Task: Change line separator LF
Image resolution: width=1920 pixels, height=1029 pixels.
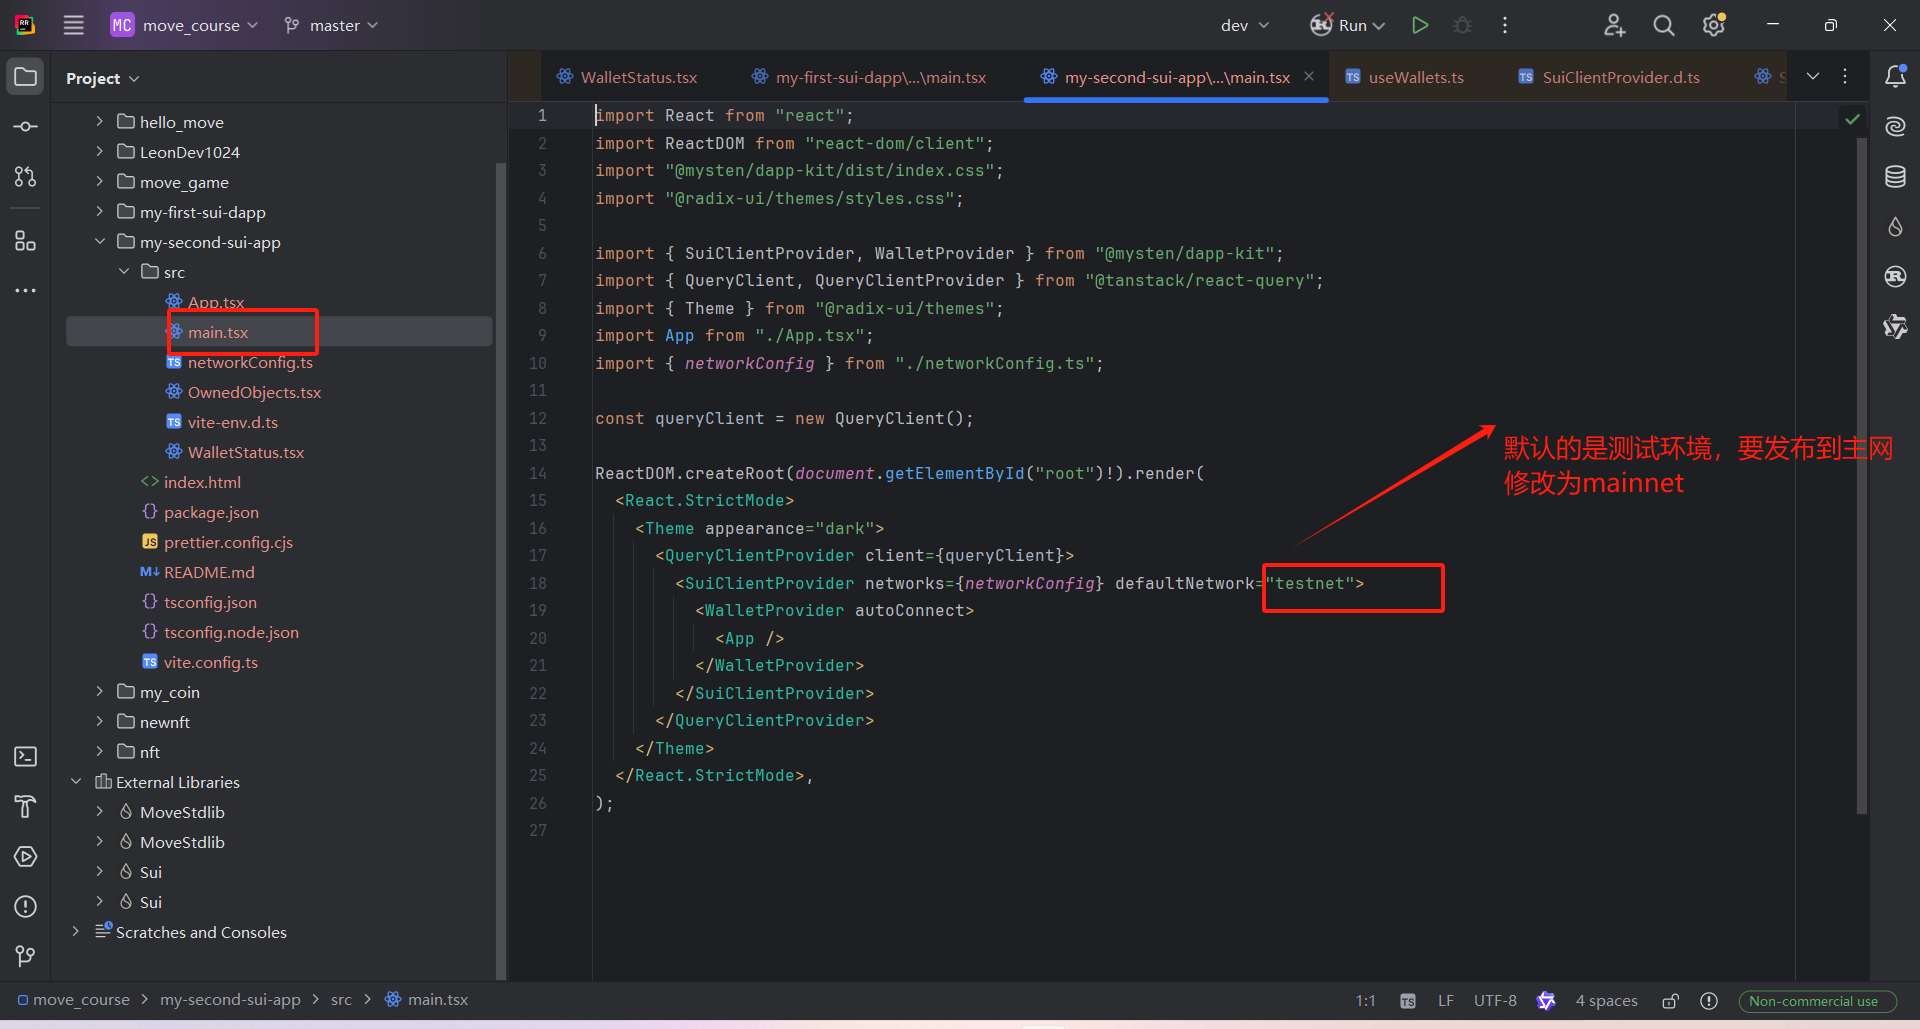Action: click(1445, 1001)
